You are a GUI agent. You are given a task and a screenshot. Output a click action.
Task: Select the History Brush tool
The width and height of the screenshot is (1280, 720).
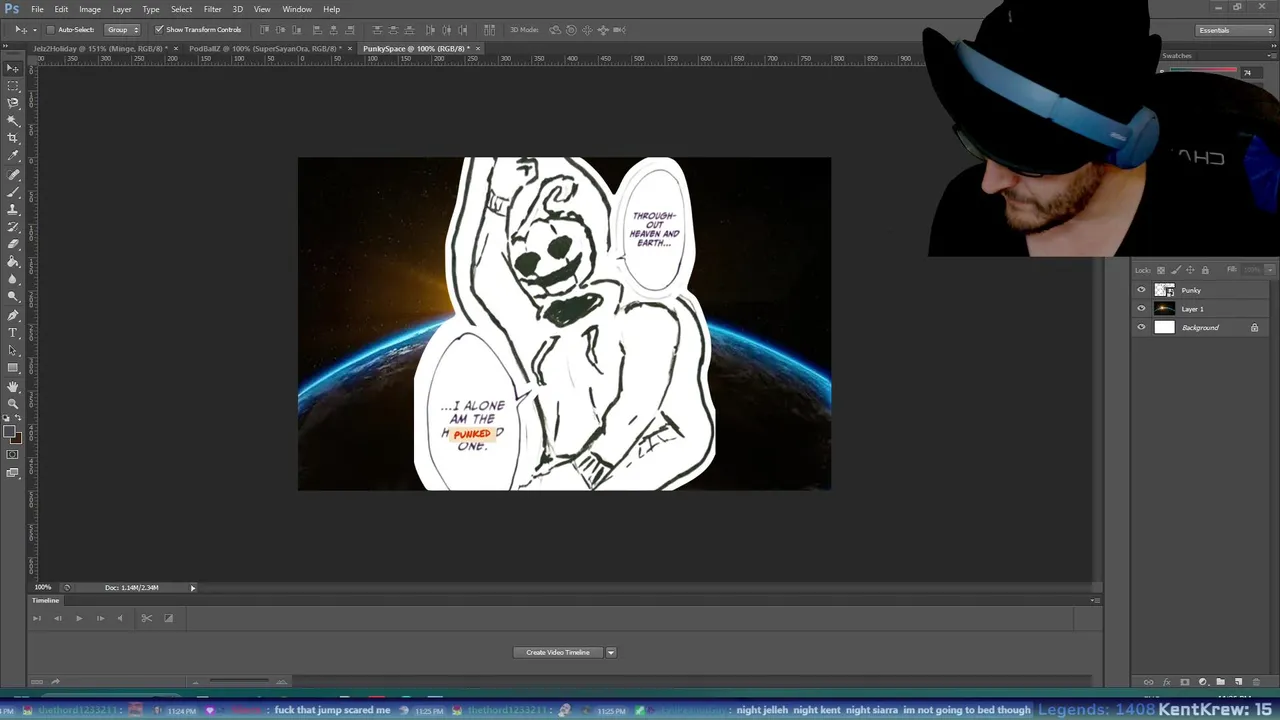[13, 227]
